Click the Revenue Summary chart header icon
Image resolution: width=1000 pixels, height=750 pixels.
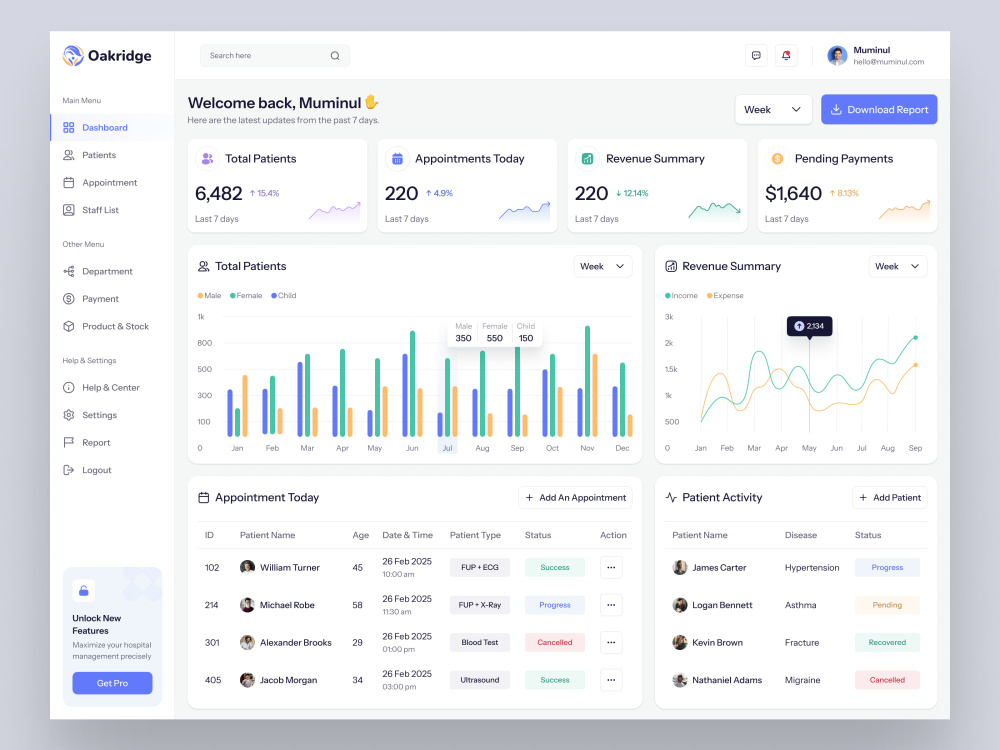pos(671,266)
